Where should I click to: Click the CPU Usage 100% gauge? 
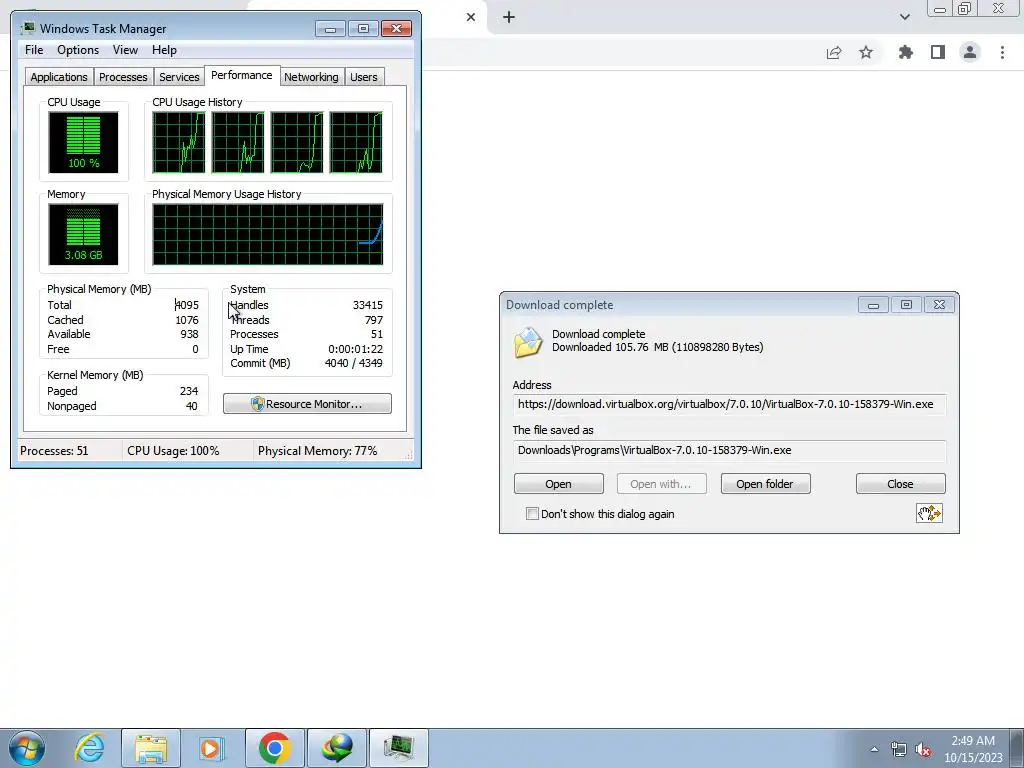83,142
